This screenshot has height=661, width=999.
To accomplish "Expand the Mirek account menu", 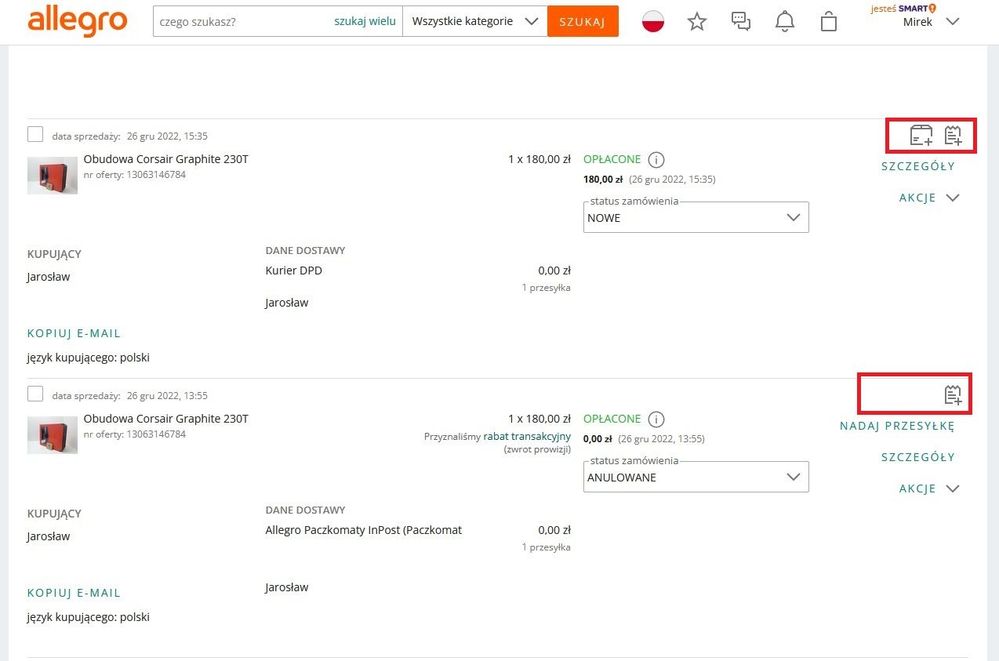I will [x=930, y=22].
